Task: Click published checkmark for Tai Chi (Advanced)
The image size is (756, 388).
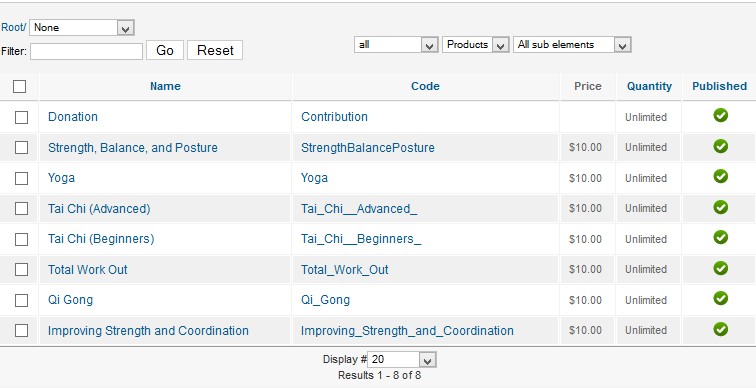Action: pos(720,207)
